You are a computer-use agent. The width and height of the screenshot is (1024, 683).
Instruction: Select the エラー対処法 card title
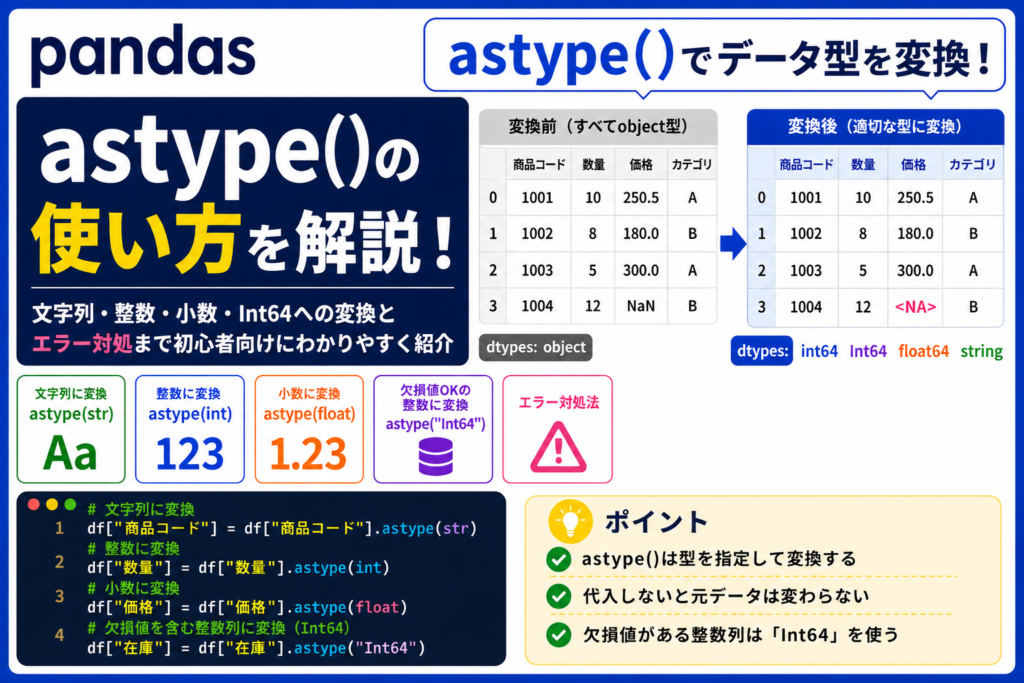pyautogui.click(x=558, y=402)
